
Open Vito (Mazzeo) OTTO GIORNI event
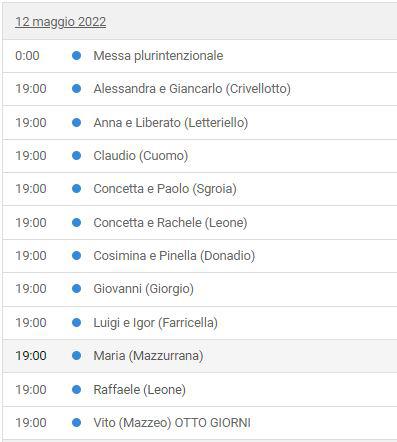[x=172, y=423]
